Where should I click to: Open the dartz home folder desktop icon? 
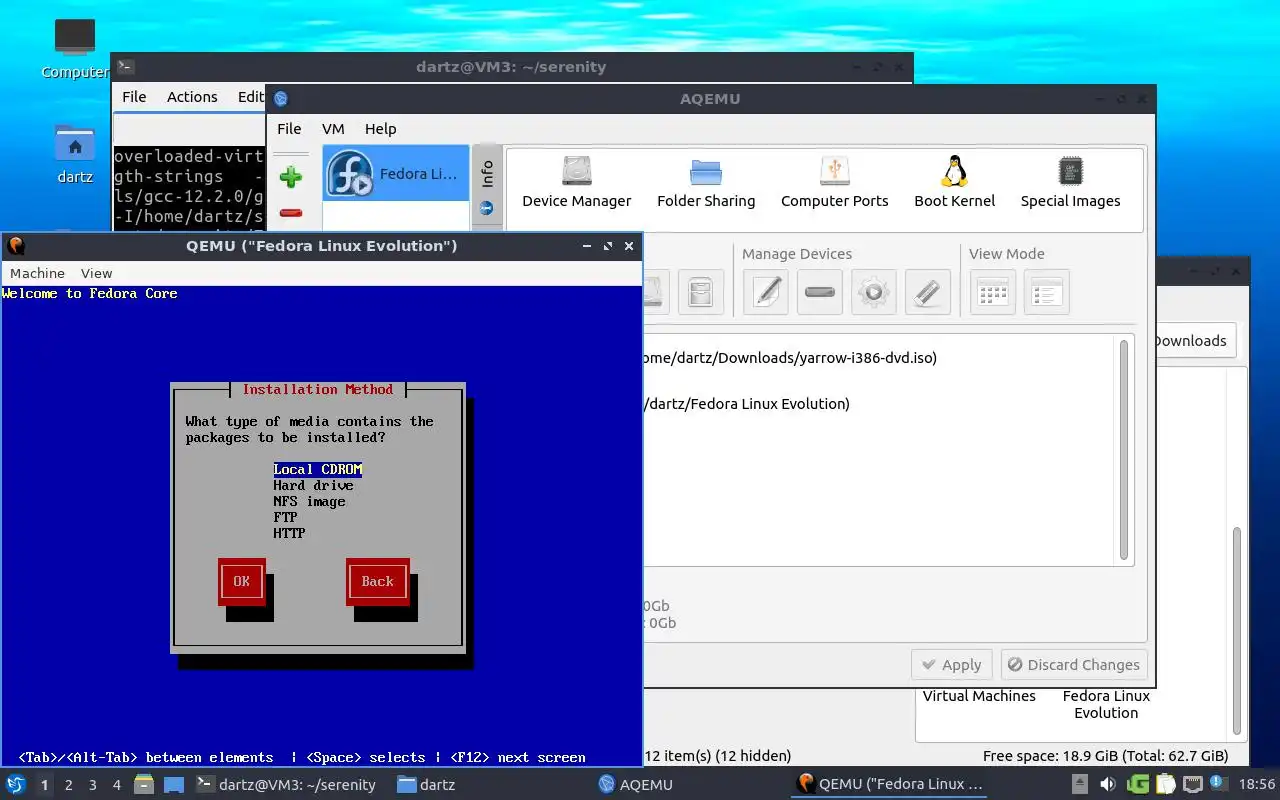click(x=75, y=155)
